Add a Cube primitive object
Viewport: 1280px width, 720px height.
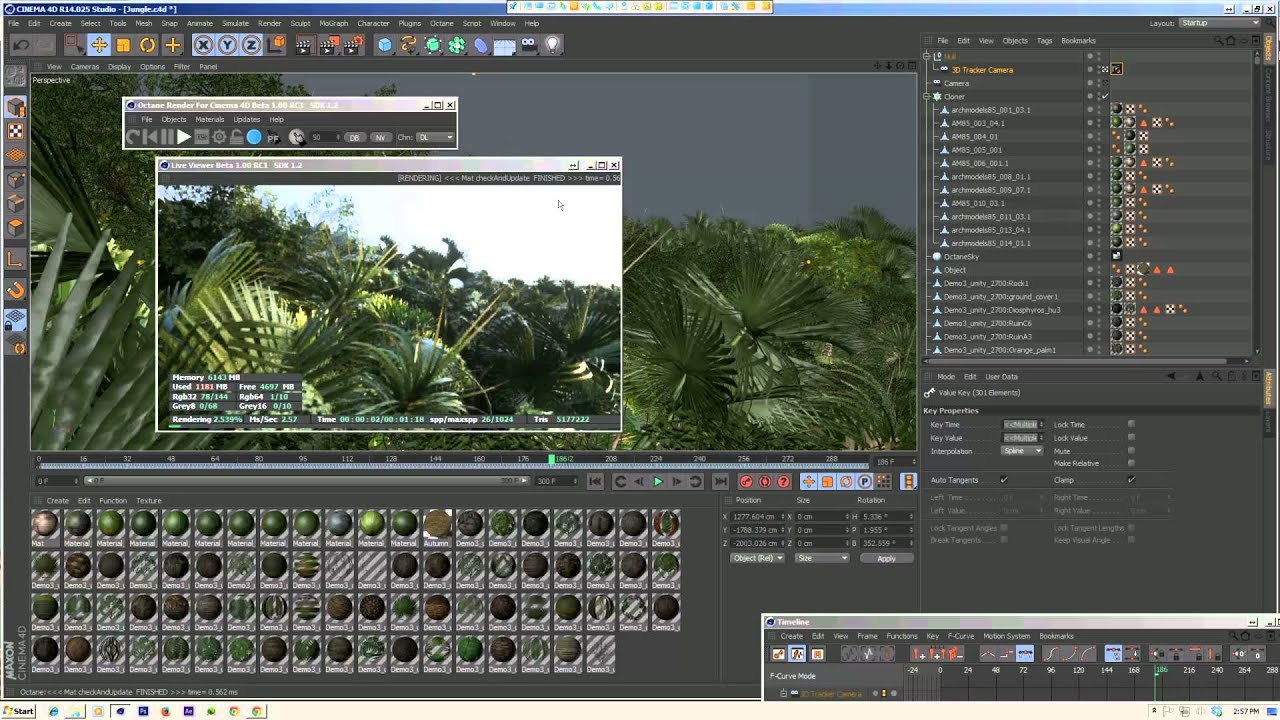pos(385,45)
